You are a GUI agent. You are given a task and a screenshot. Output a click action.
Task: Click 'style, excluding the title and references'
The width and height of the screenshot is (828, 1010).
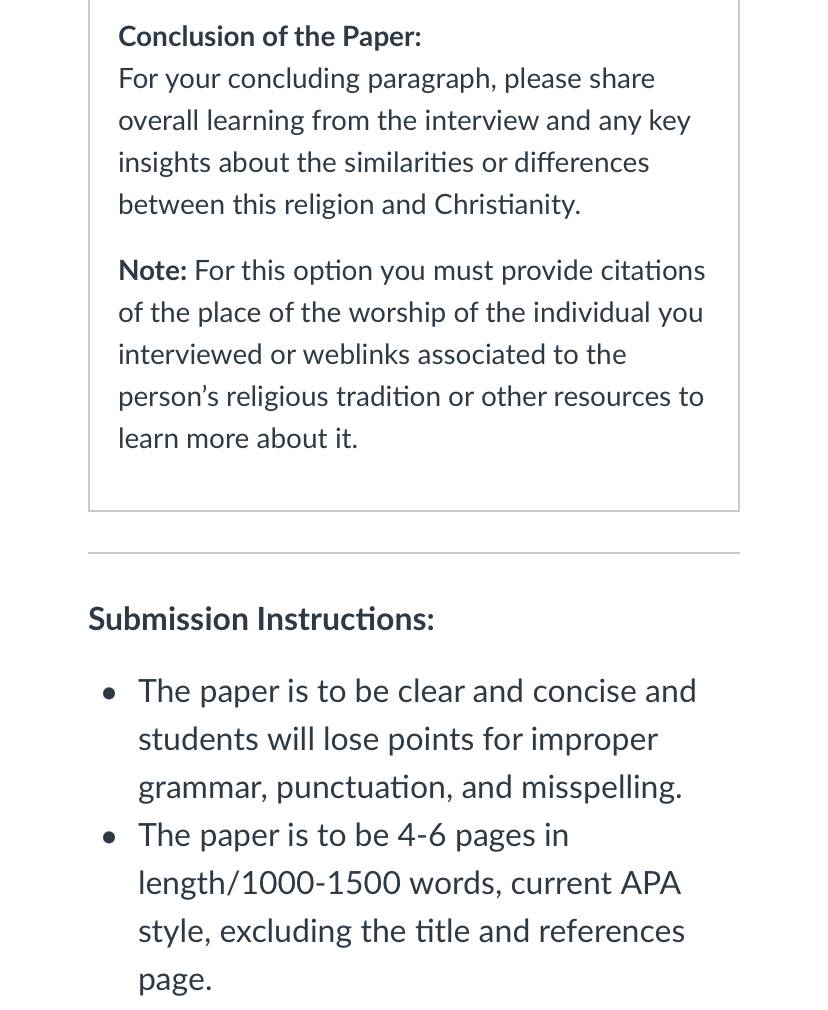click(x=412, y=931)
